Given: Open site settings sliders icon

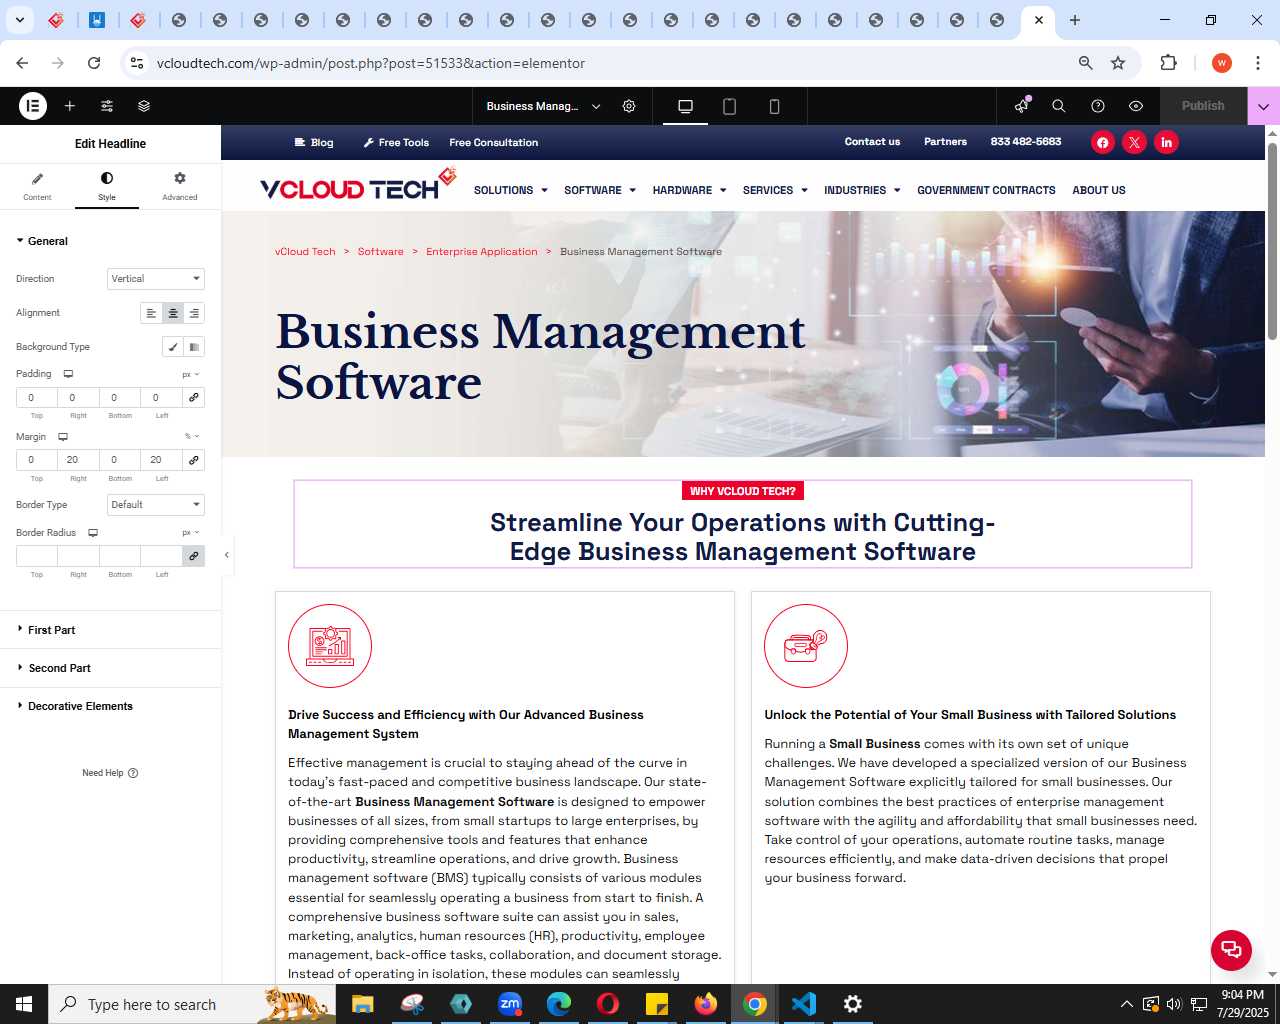Looking at the screenshot, I should point(107,106).
